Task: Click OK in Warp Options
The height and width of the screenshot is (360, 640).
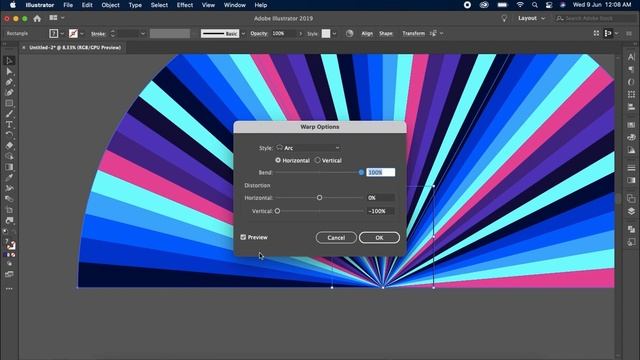Action: [x=379, y=238]
